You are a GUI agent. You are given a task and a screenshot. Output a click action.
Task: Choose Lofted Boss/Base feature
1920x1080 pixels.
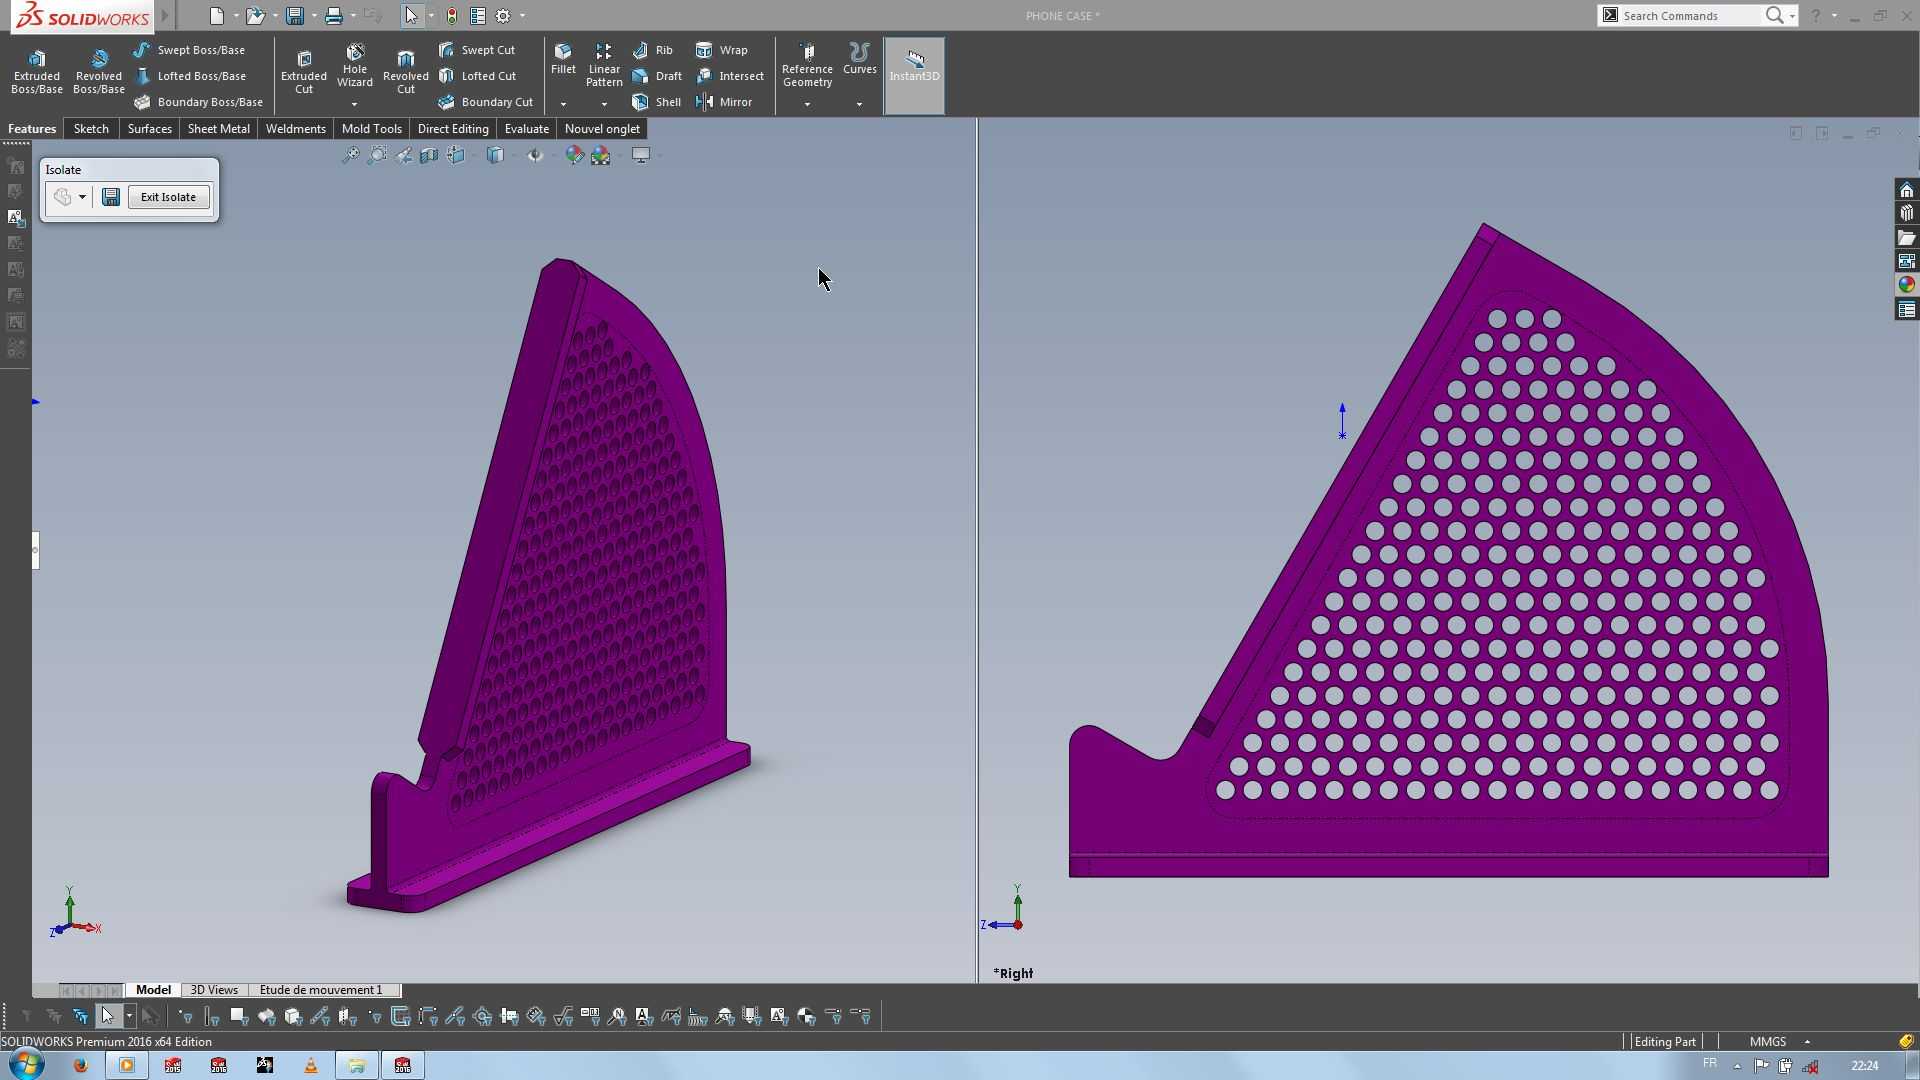[190, 76]
